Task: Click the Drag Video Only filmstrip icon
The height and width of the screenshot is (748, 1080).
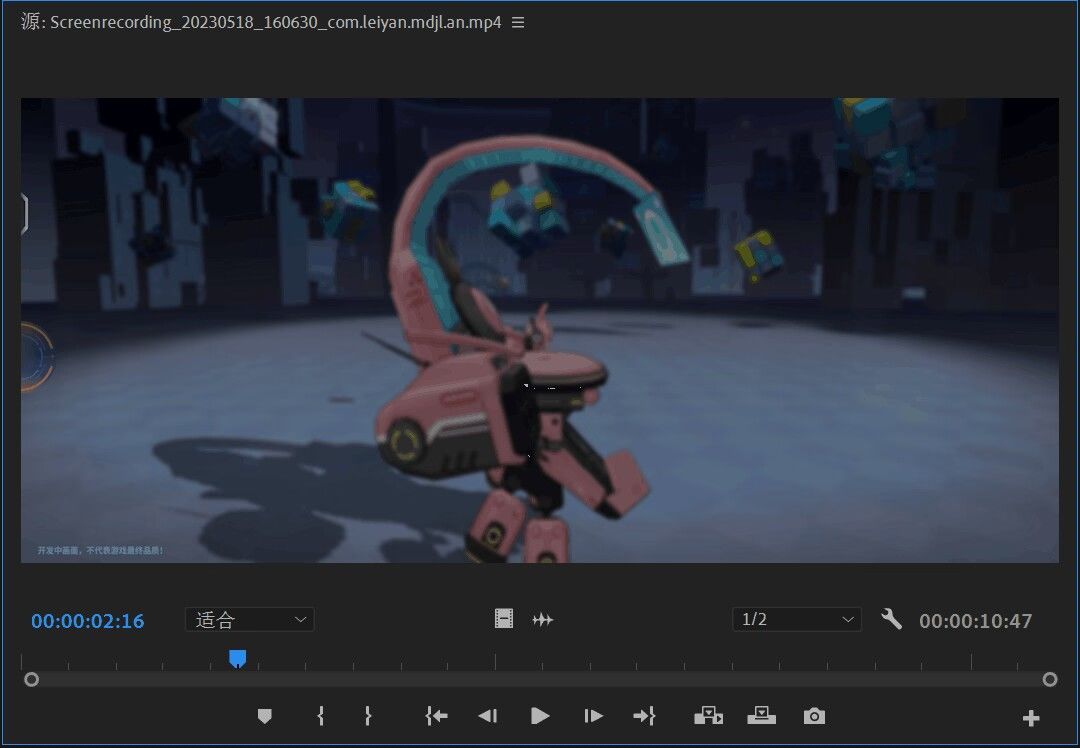Action: (503, 619)
